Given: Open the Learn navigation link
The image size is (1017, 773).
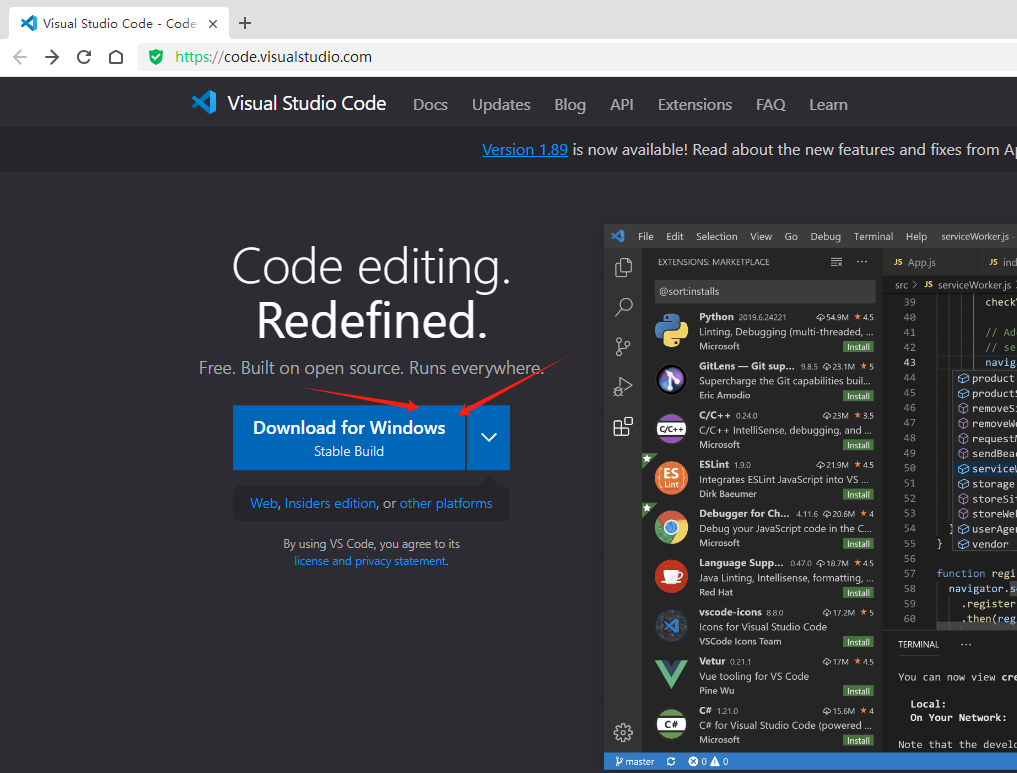Looking at the screenshot, I should click(x=828, y=104).
